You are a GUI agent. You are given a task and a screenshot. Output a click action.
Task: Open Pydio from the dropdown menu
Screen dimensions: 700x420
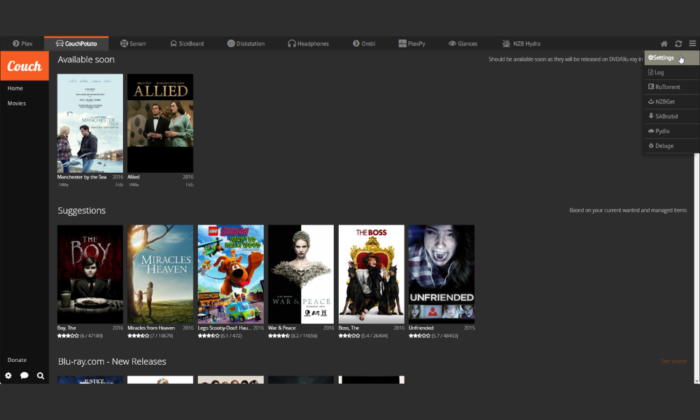point(671,131)
